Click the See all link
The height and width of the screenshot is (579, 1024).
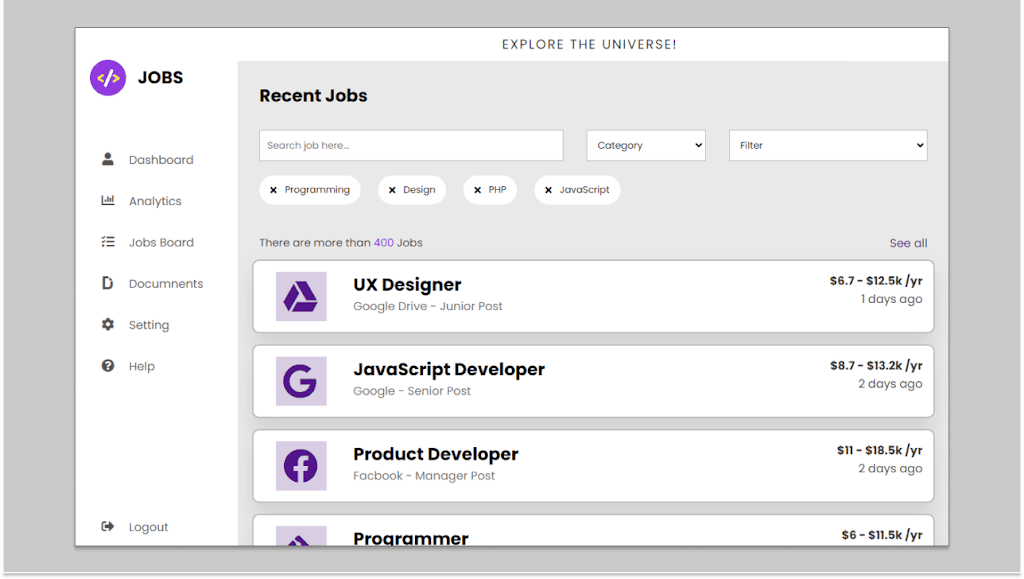click(908, 242)
